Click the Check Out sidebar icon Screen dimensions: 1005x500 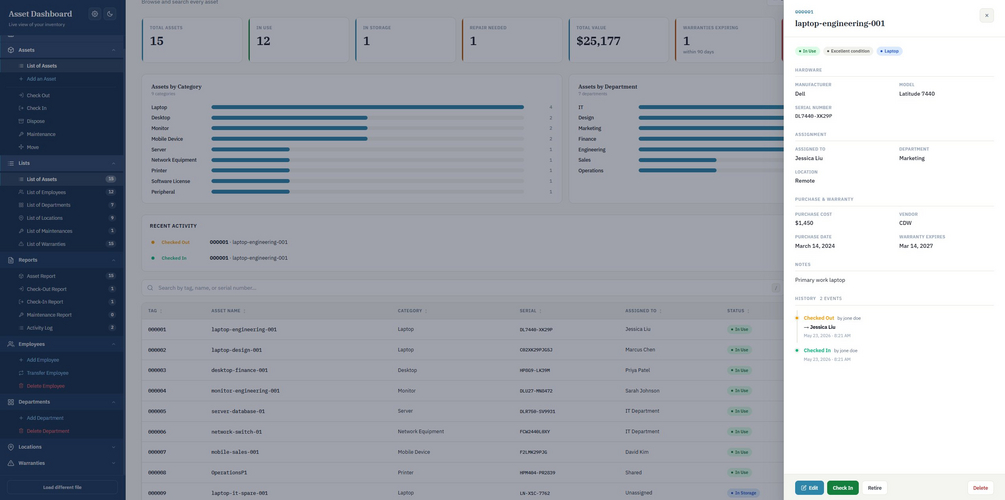[x=21, y=96]
